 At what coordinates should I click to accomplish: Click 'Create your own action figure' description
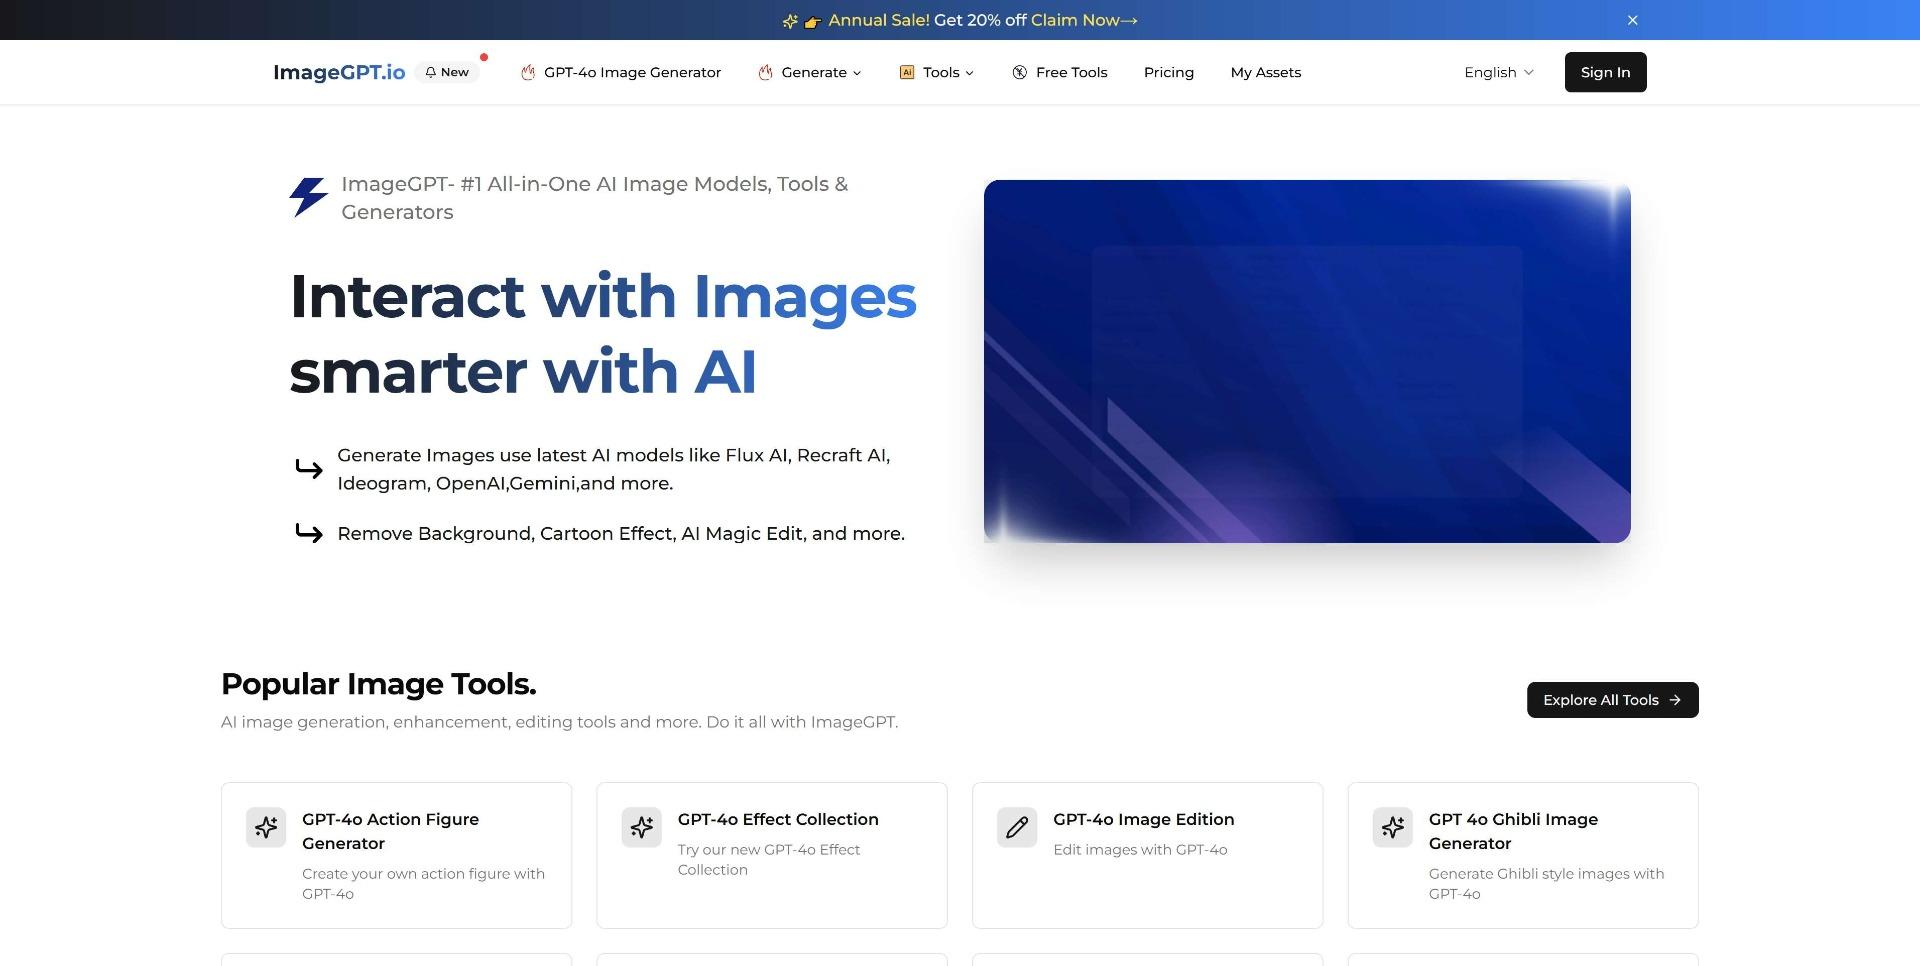pyautogui.click(x=424, y=884)
